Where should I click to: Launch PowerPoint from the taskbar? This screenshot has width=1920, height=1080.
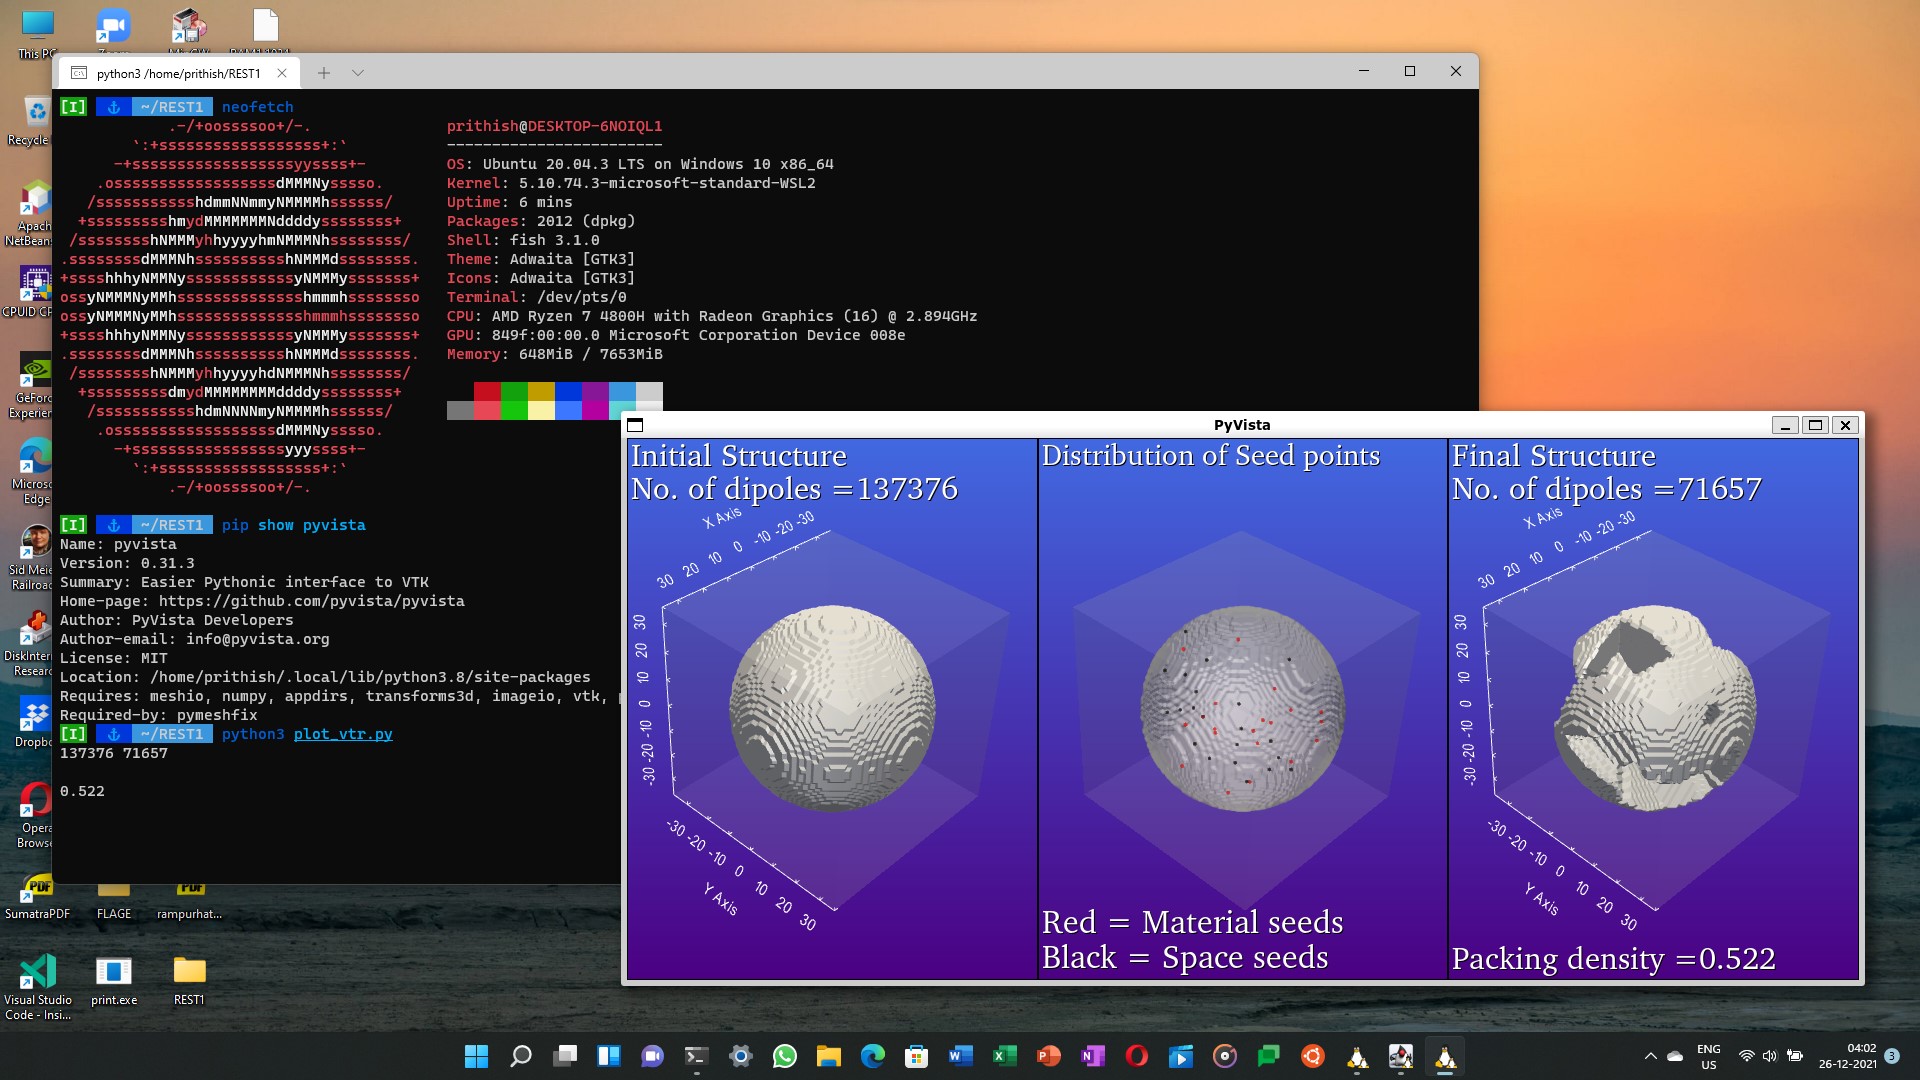(x=1048, y=1056)
